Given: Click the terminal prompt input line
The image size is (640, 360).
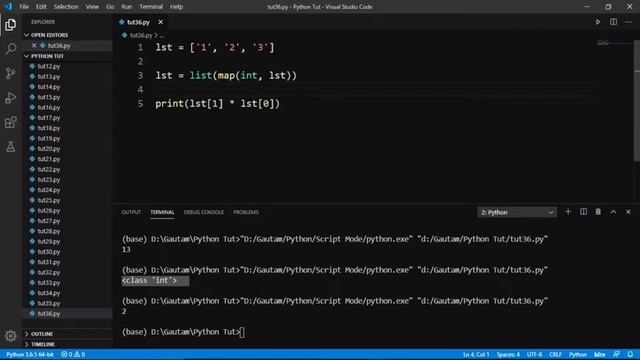Looking at the screenshot, I should [184, 332].
